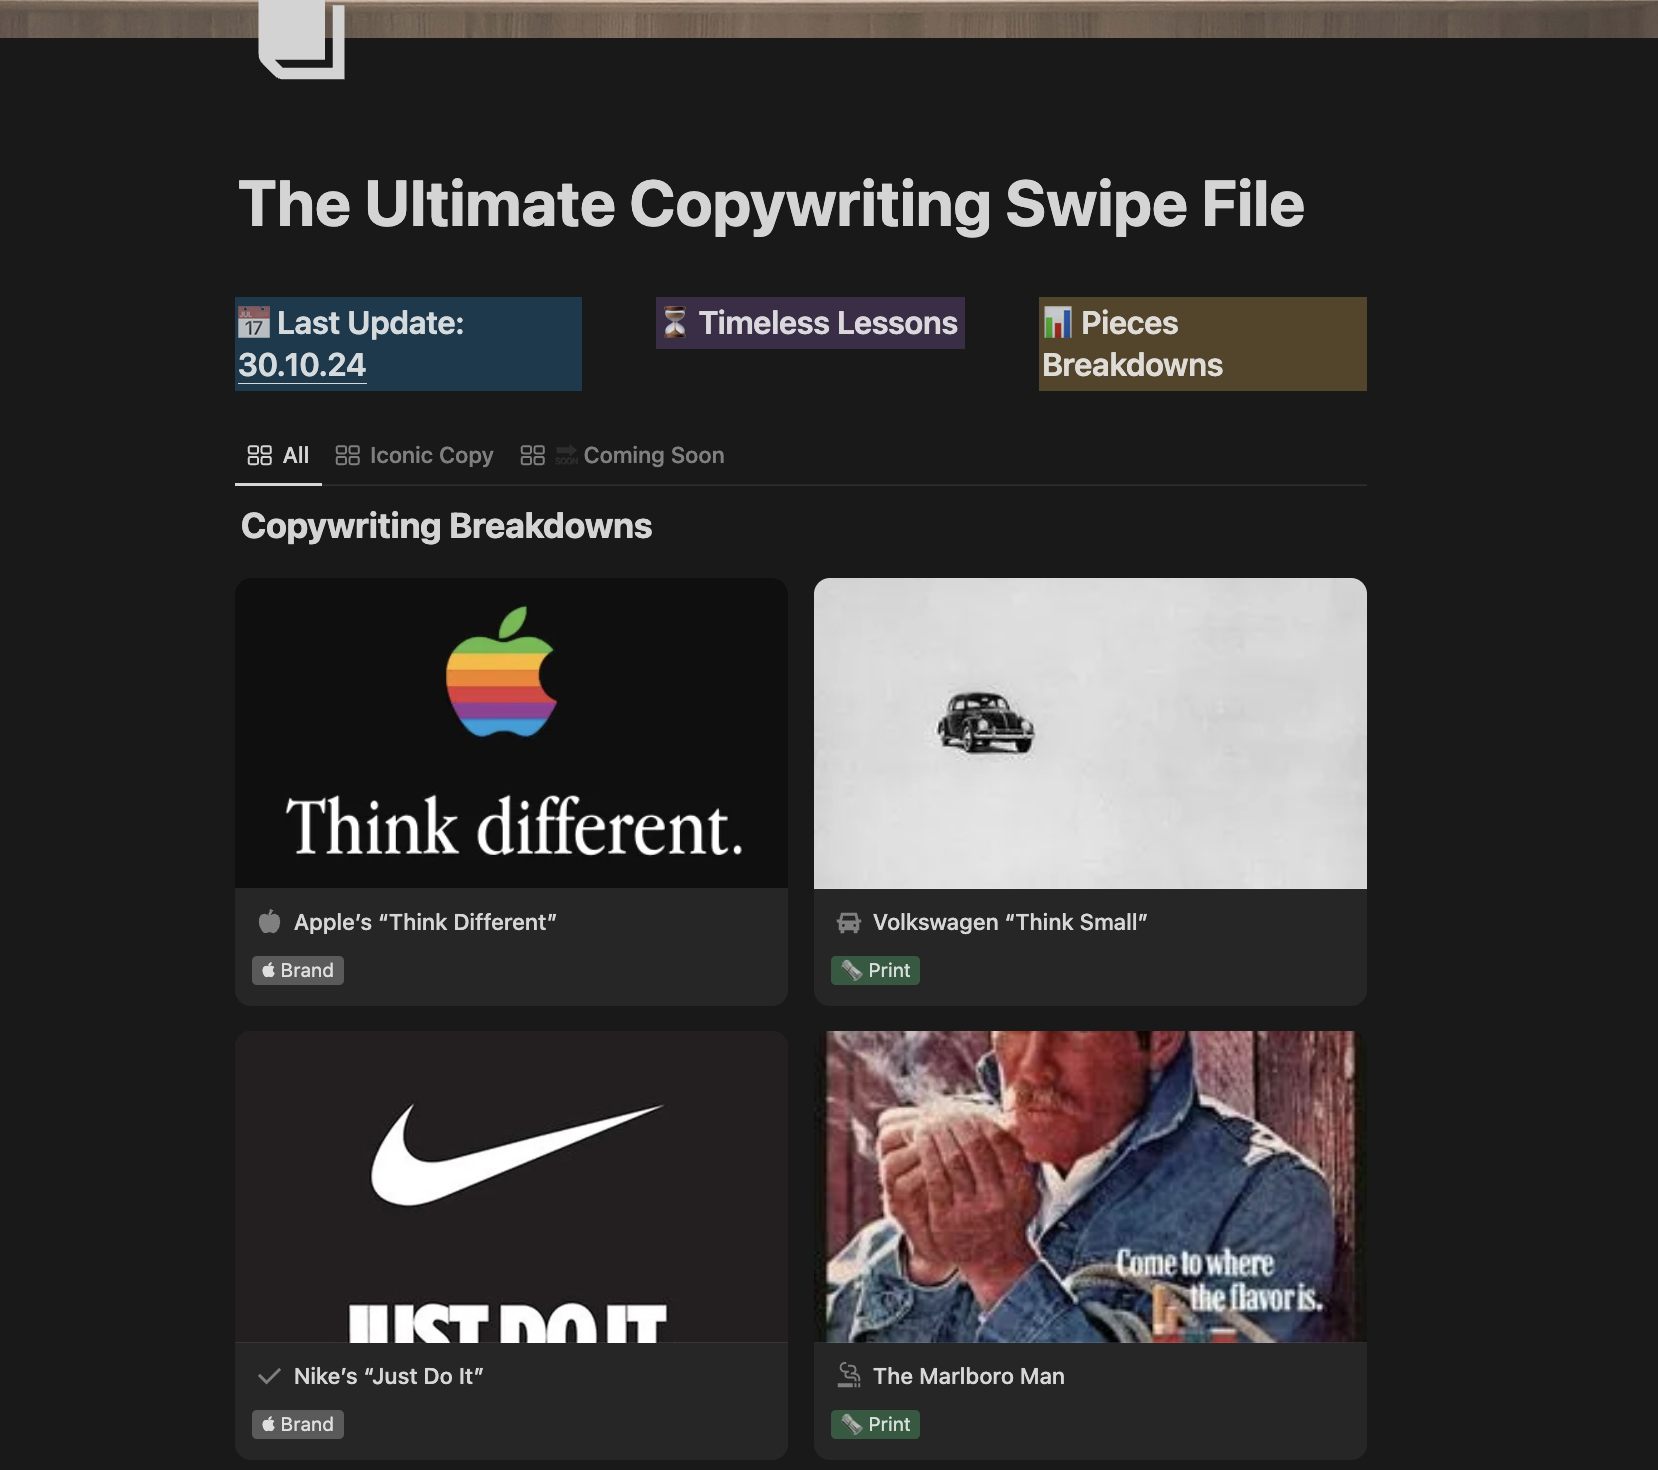The width and height of the screenshot is (1658, 1470).
Task: Switch to the Iconic Copy tab
Action: coord(431,455)
